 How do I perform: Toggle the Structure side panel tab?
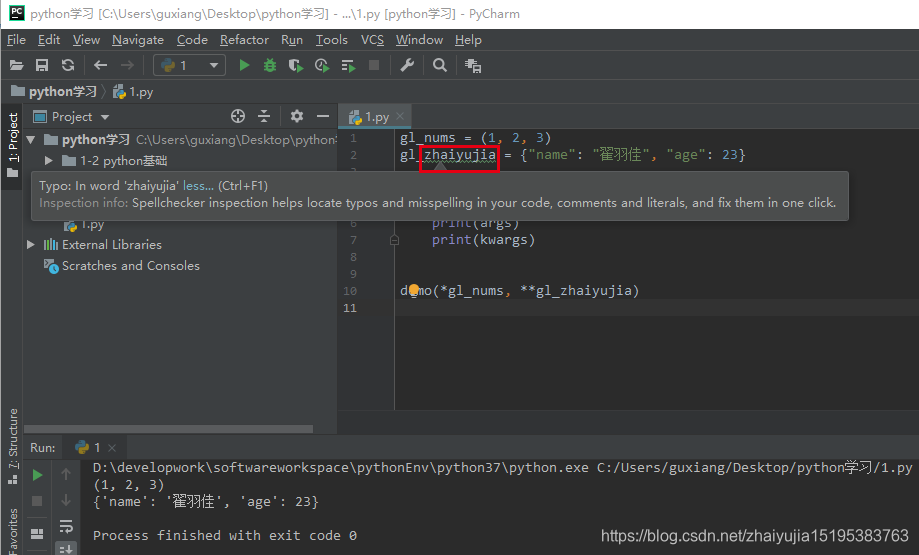click(x=12, y=445)
